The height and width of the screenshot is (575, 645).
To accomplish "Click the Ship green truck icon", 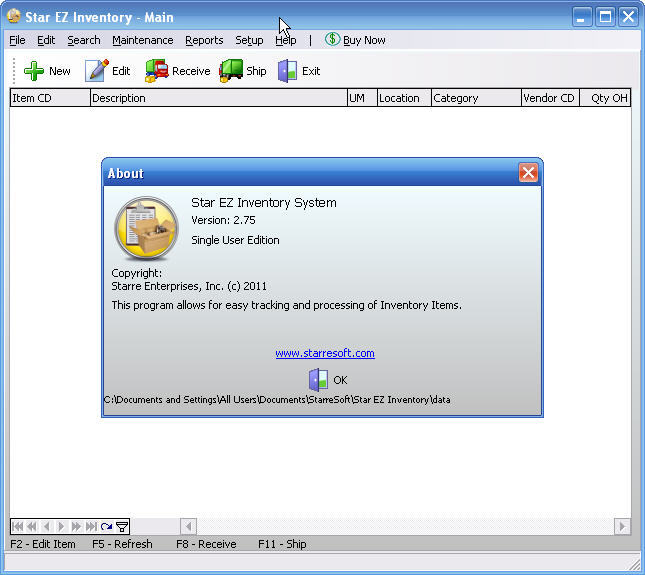I will pyautogui.click(x=231, y=71).
